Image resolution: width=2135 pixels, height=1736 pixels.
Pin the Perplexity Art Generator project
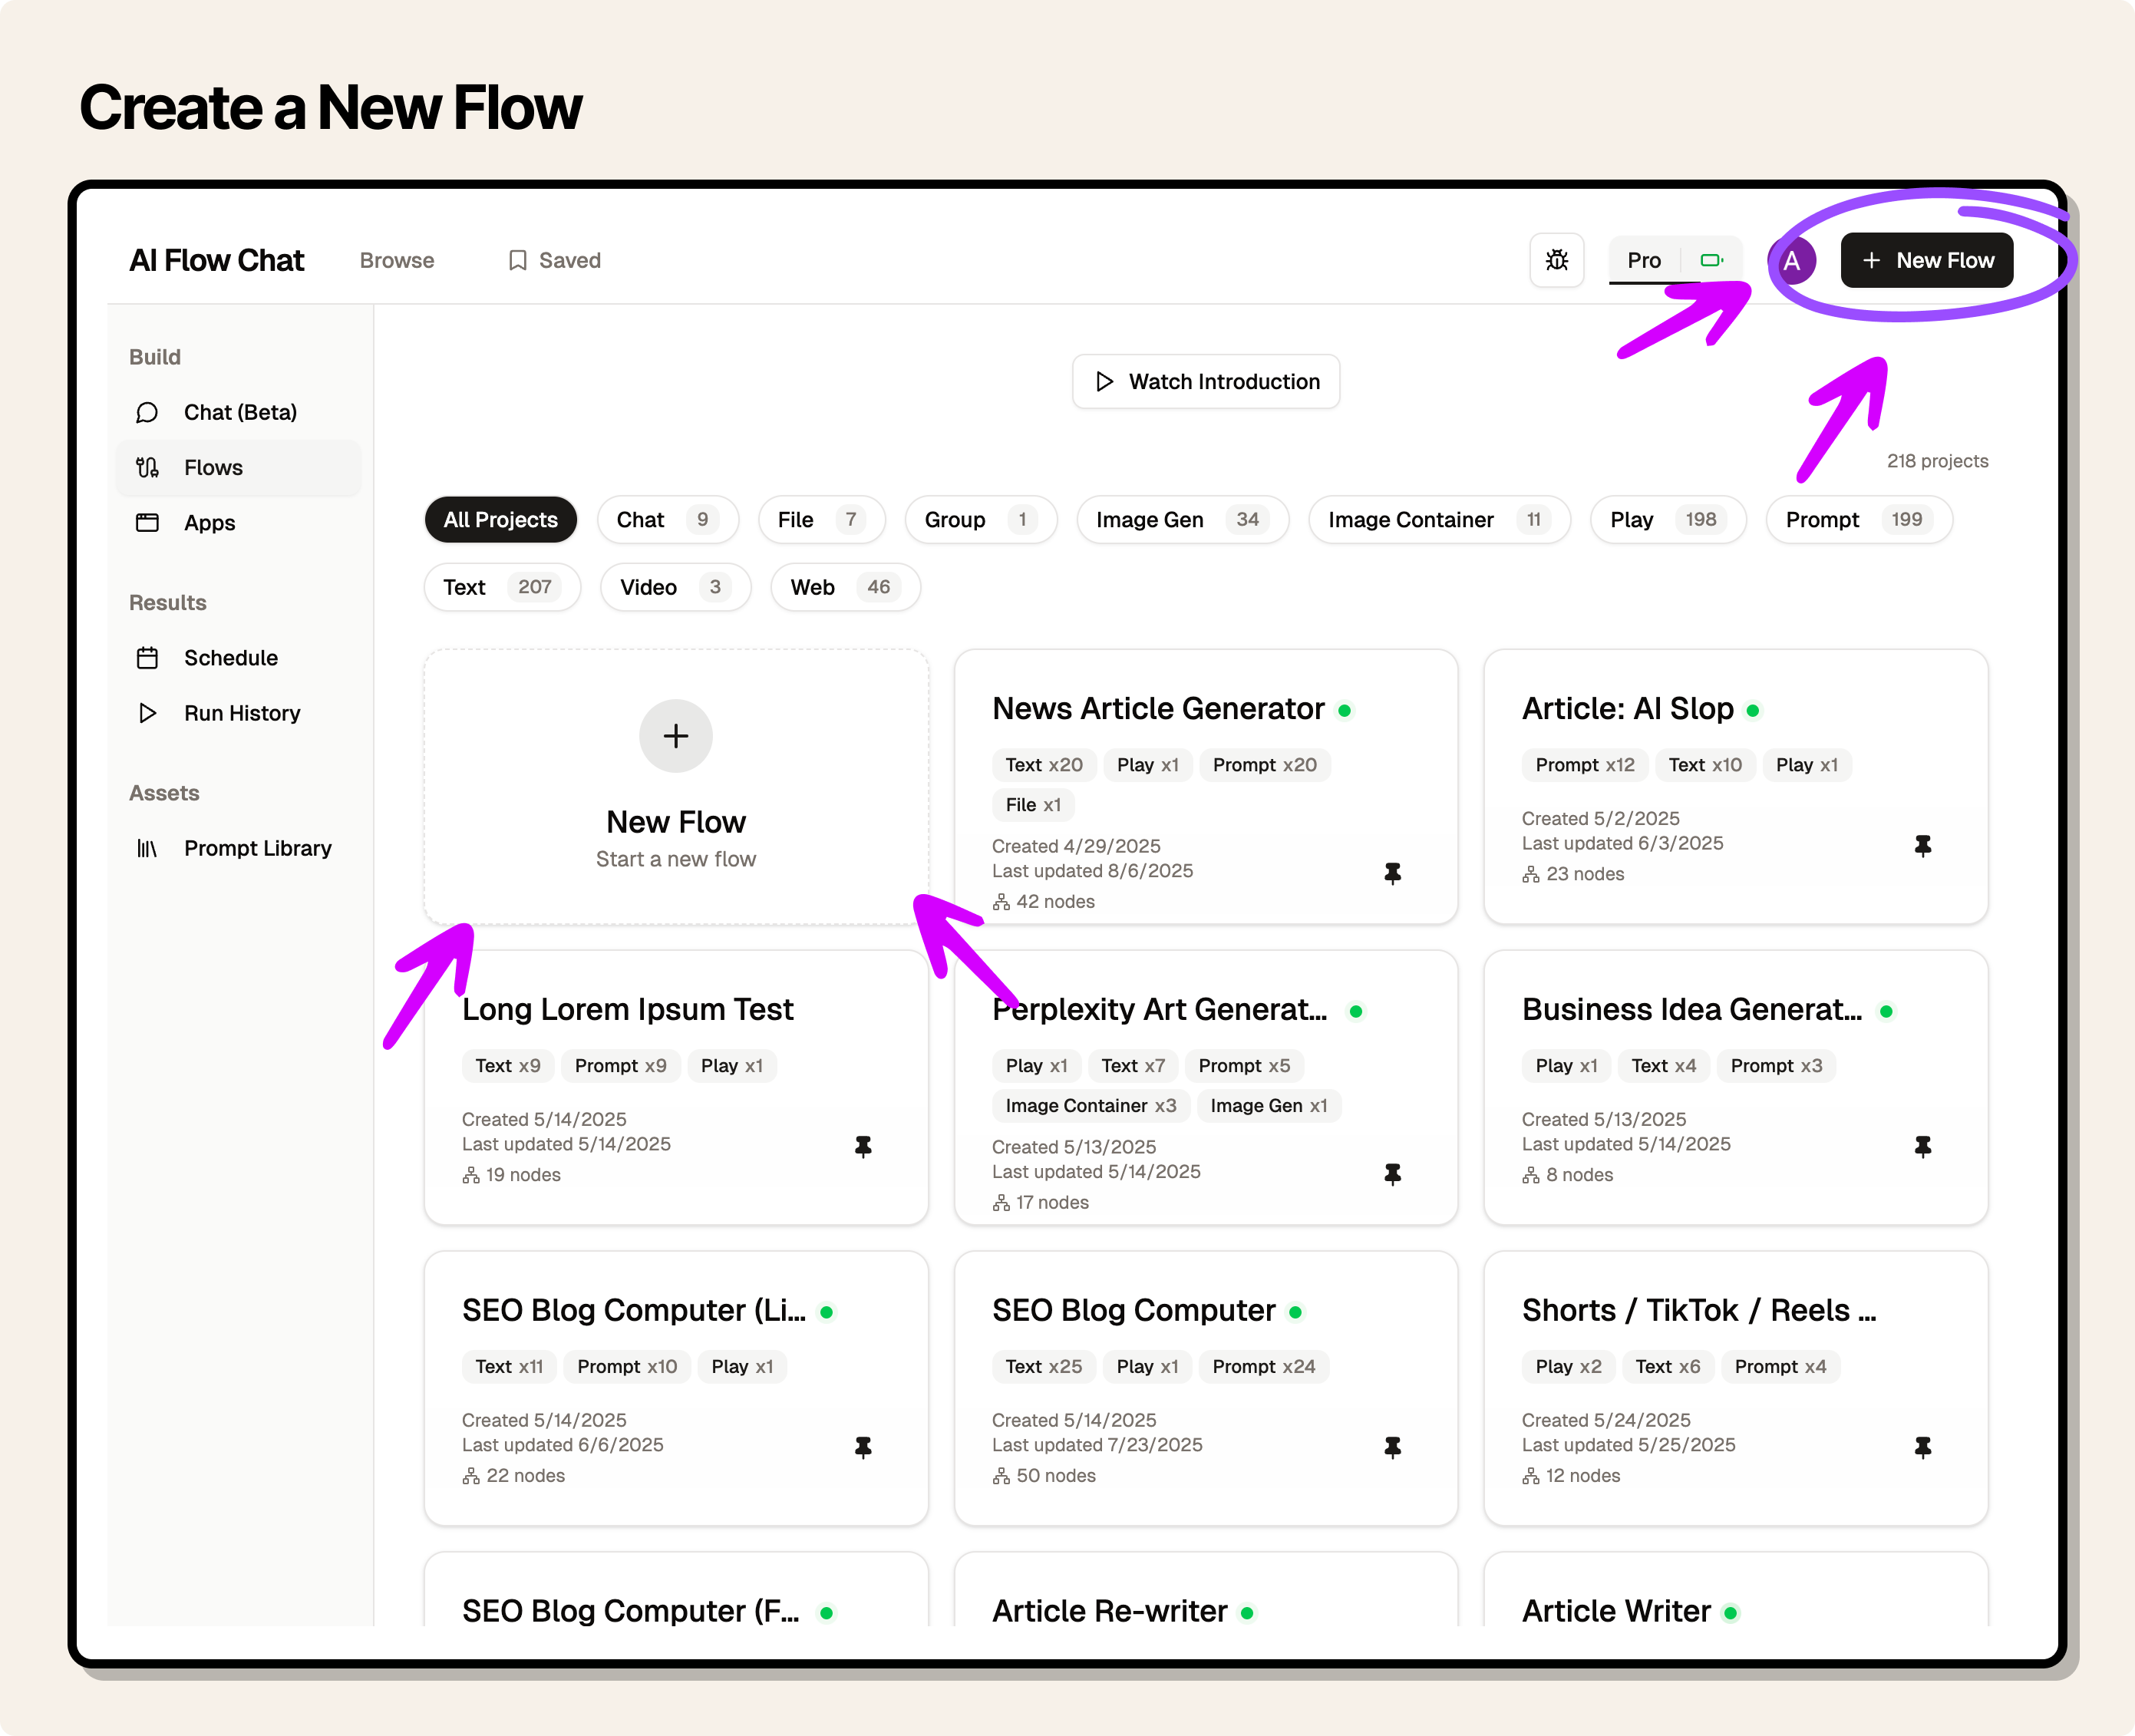[x=1392, y=1174]
